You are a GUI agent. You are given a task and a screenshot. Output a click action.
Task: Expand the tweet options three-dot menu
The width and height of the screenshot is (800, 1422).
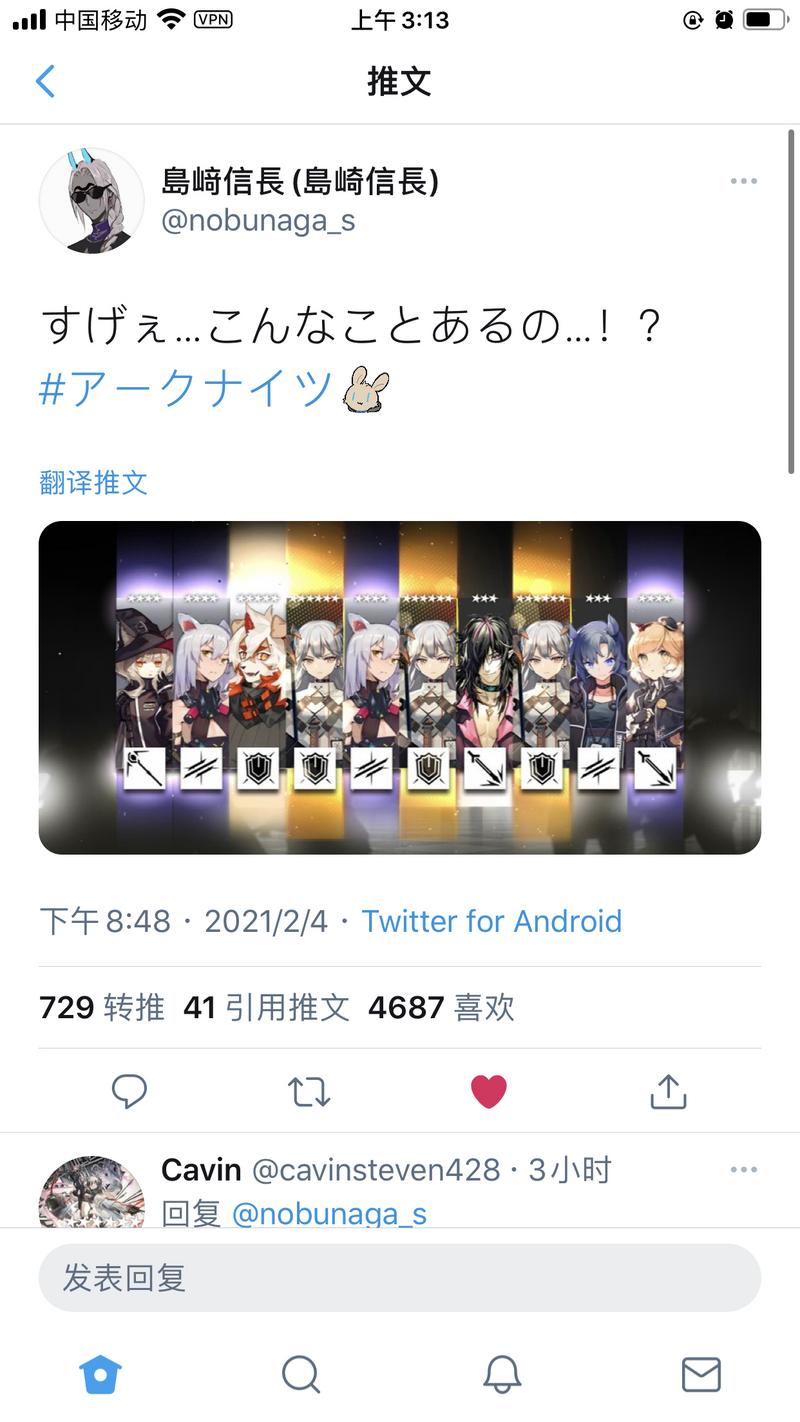click(x=744, y=181)
